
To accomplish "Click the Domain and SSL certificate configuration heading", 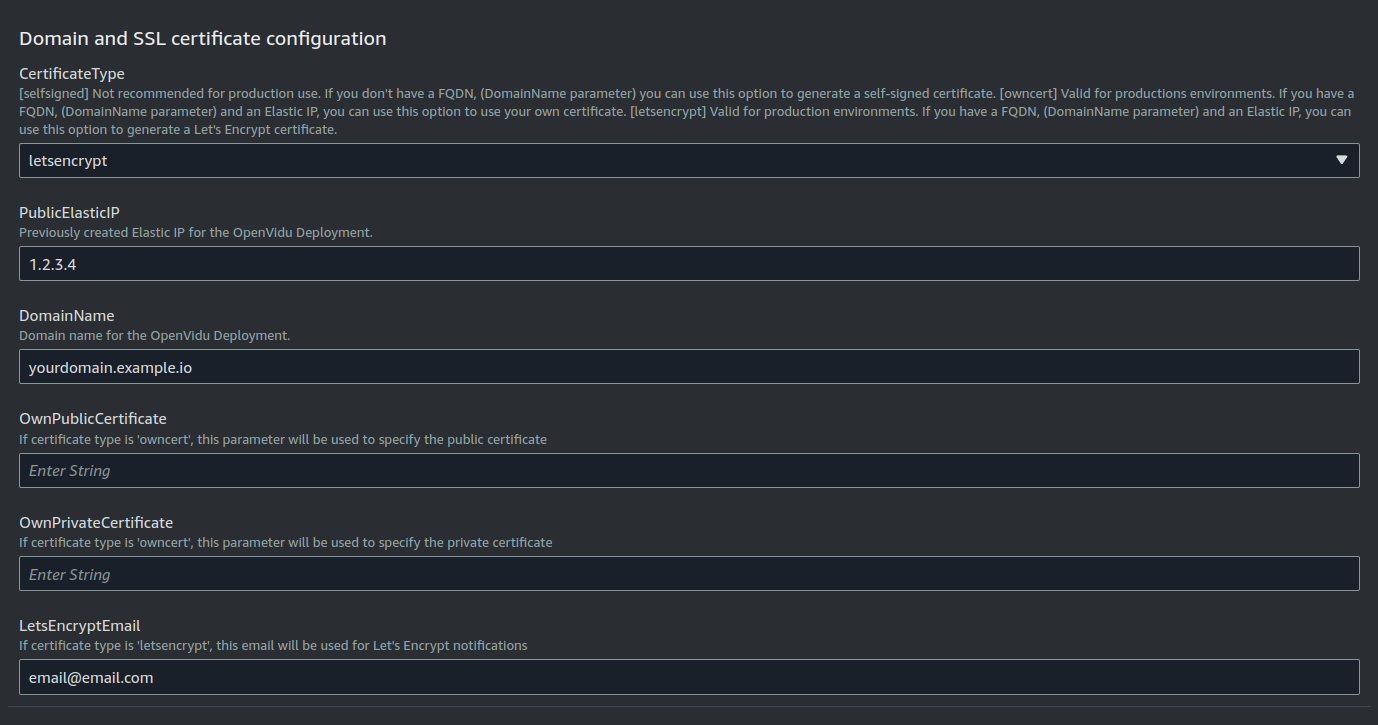I will point(203,39).
